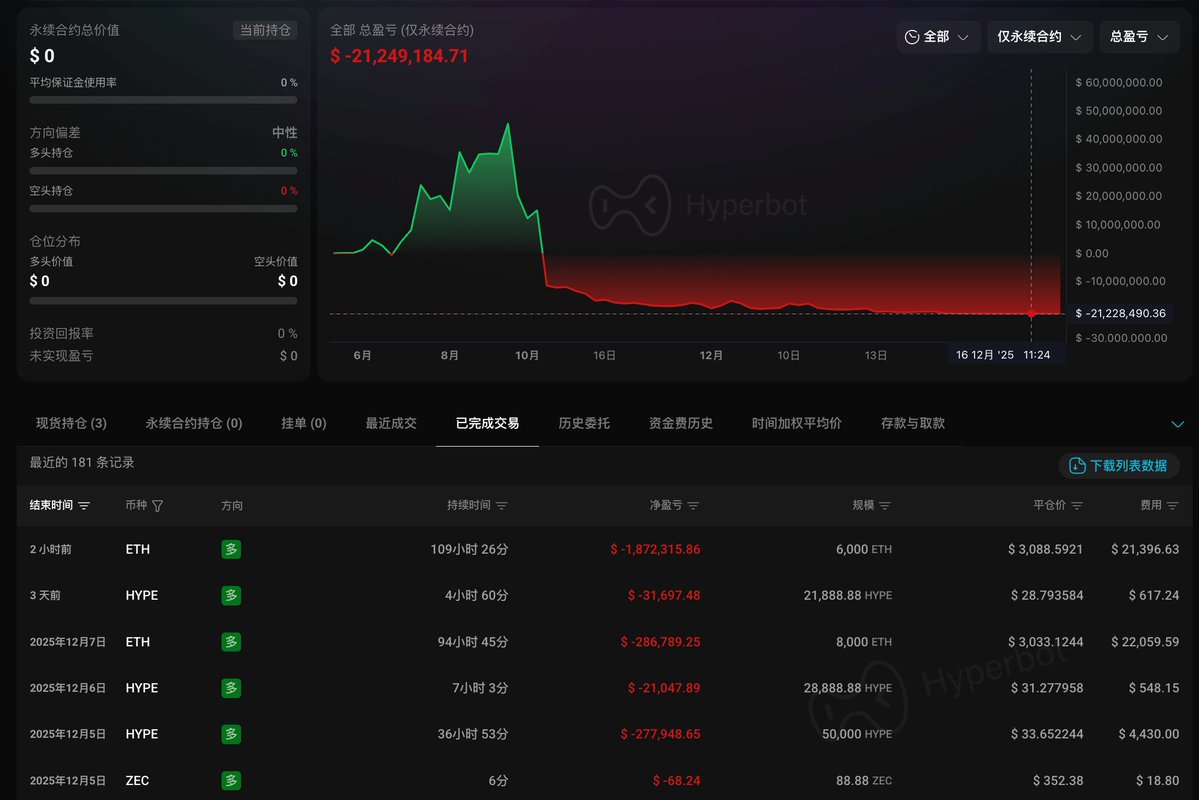Open the 全部 time range dropdown
1199x800 pixels.
coord(937,37)
